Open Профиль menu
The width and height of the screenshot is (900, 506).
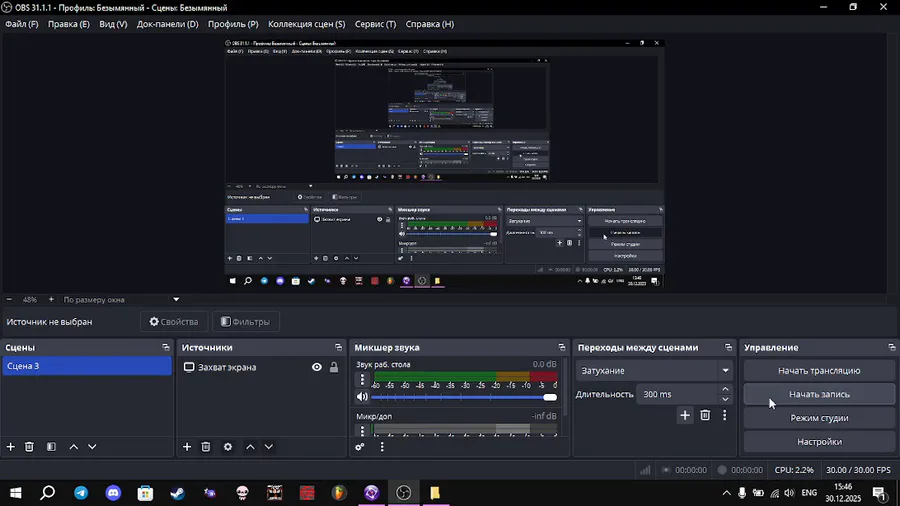click(233, 24)
